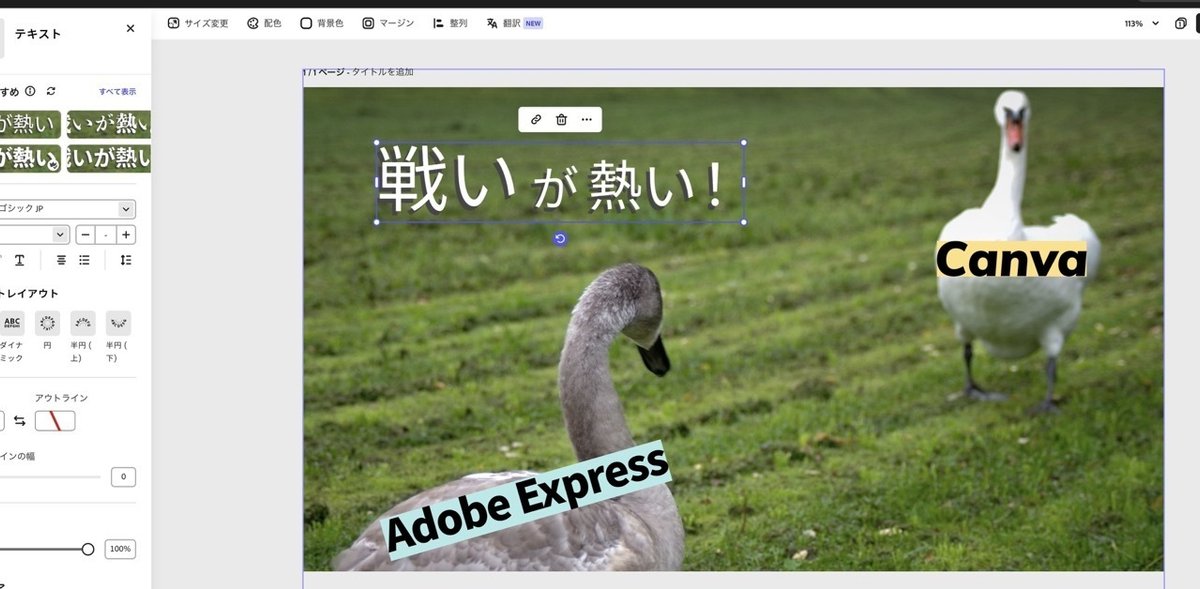
Task: Click the 100% opacity value field
Action: coord(120,549)
